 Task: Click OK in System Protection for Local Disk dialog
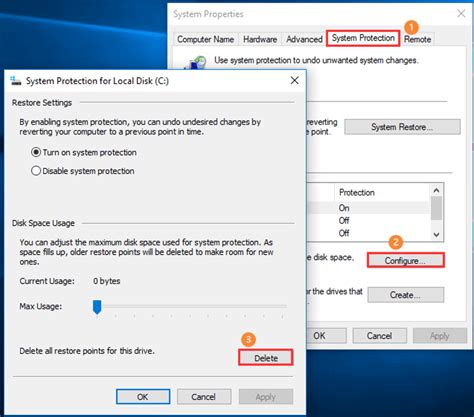point(143,397)
